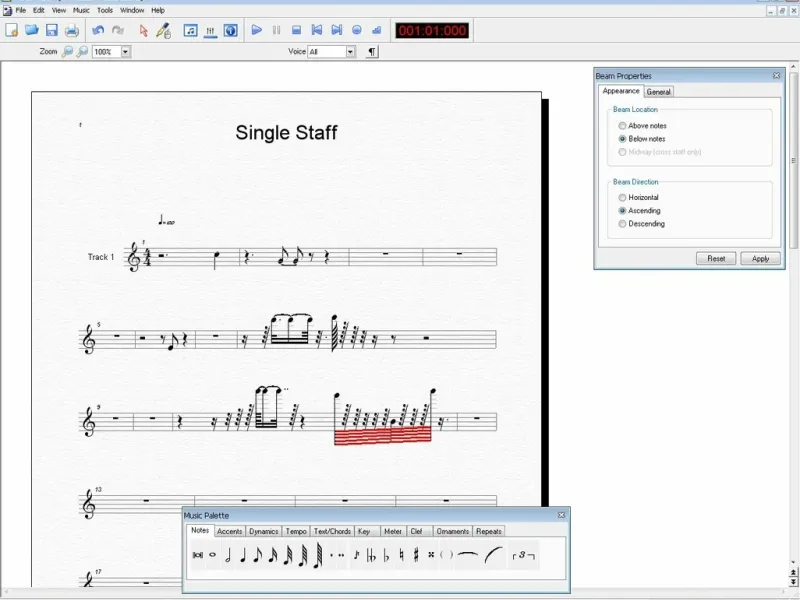
Task: Pick the whole note in palette
Action: [213, 555]
